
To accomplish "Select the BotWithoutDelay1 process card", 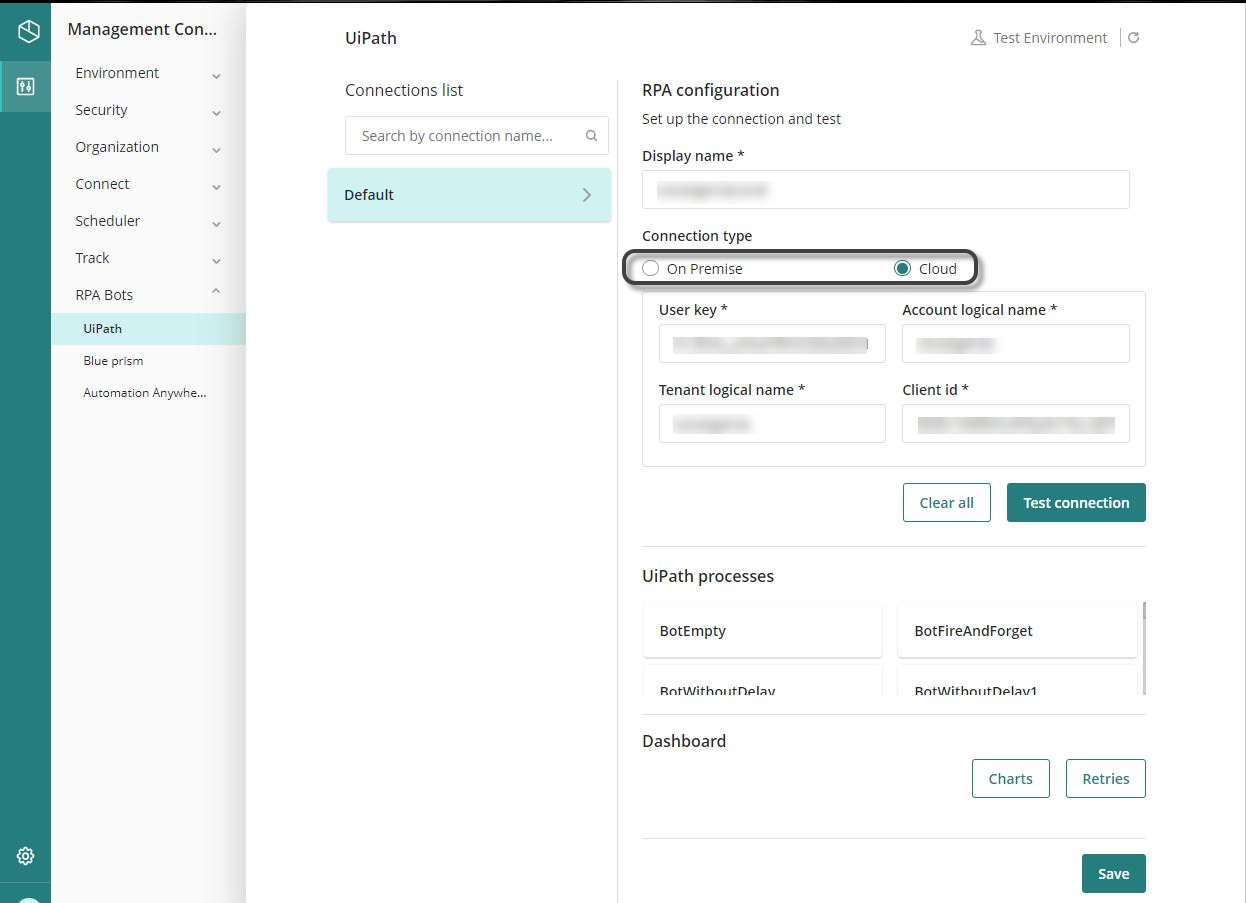I will (1017, 681).
